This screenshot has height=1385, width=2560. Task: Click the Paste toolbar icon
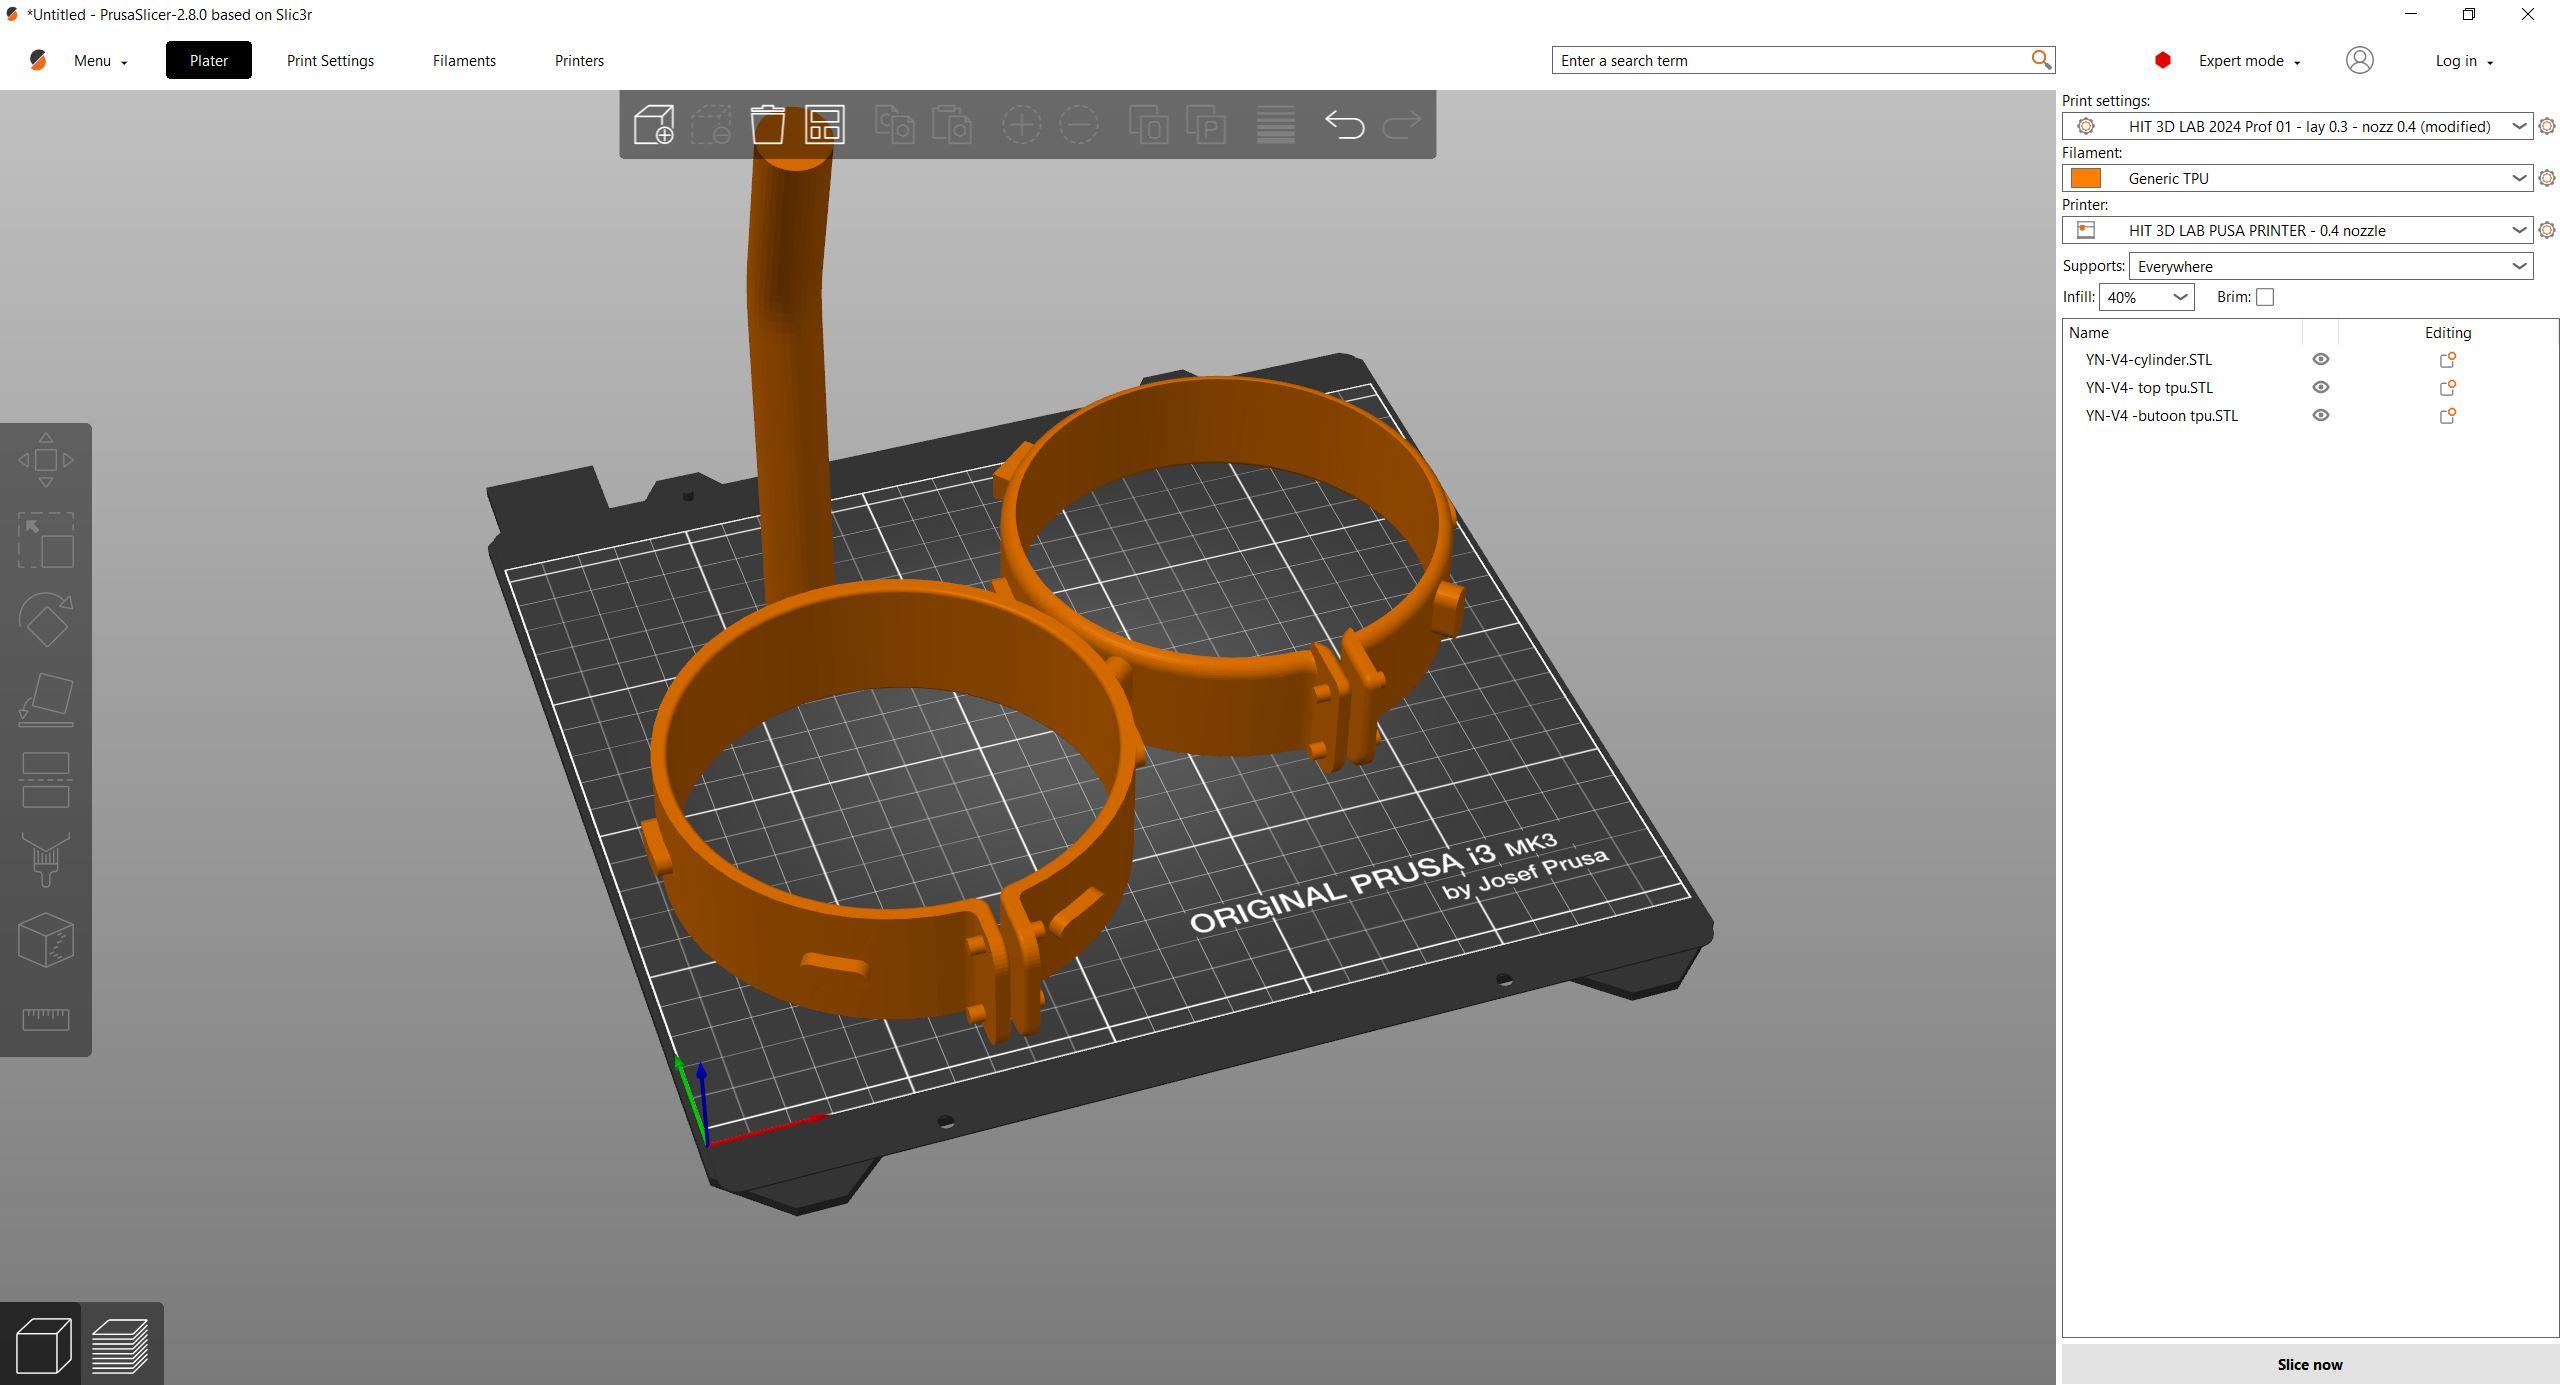click(x=951, y=125)
